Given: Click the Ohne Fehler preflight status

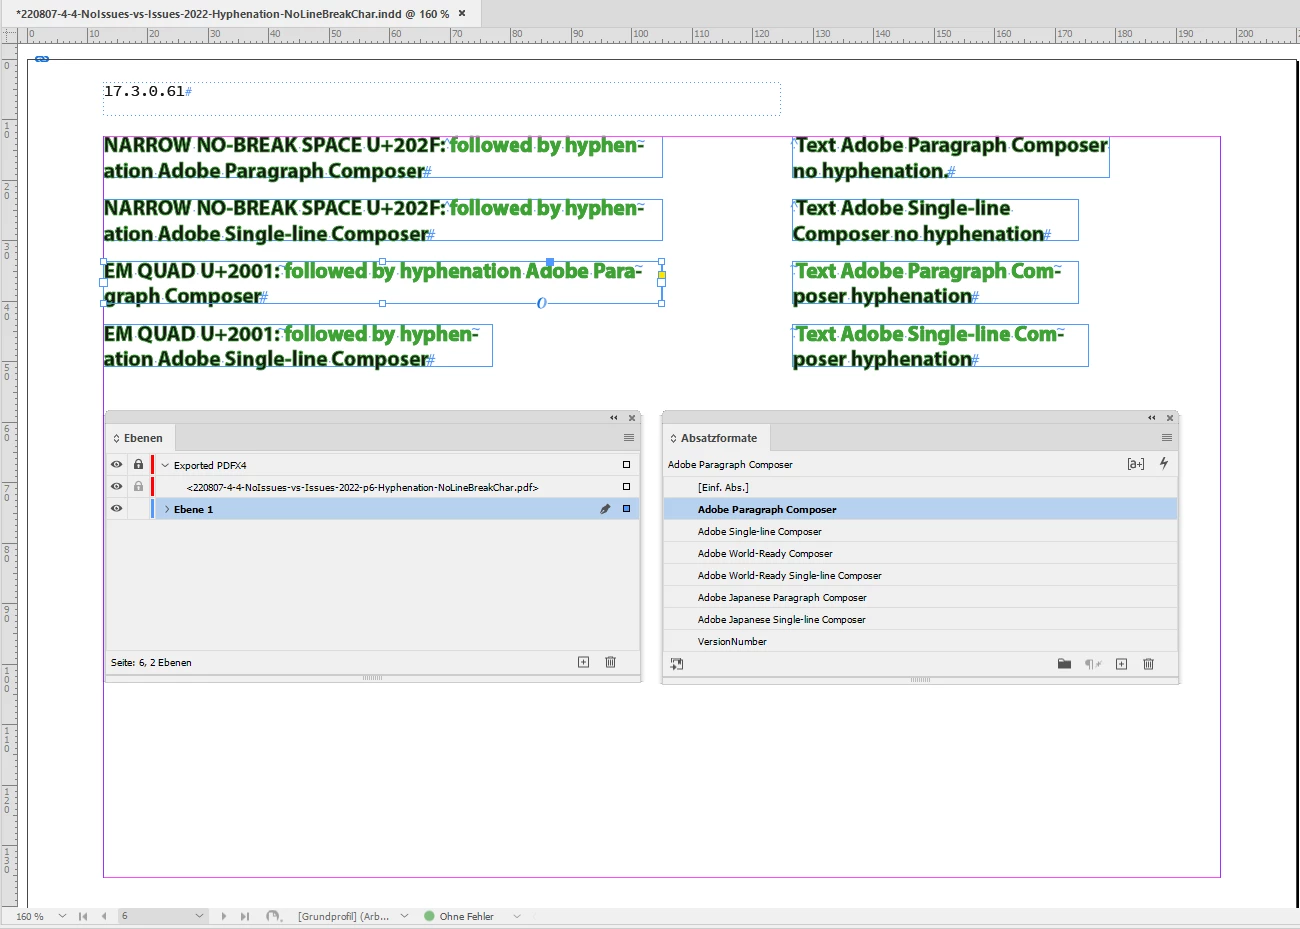Looking at the screenshot, I should coord(459,916).
